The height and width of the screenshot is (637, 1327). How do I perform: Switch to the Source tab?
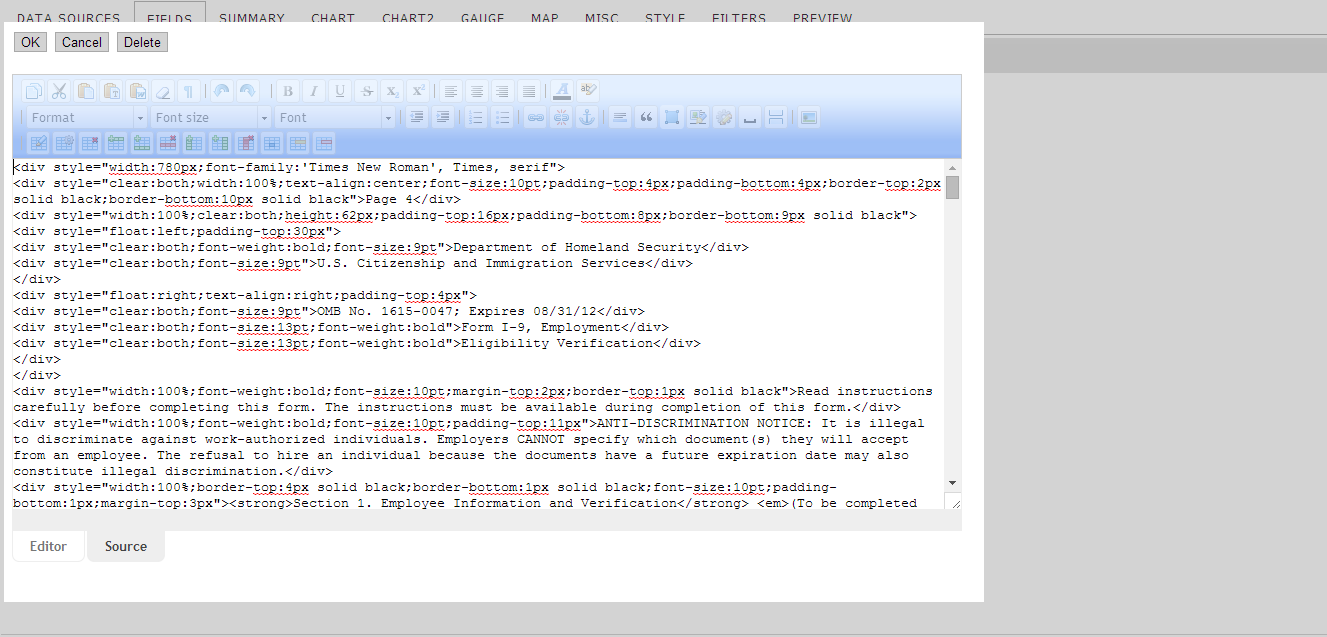(126, 546)
